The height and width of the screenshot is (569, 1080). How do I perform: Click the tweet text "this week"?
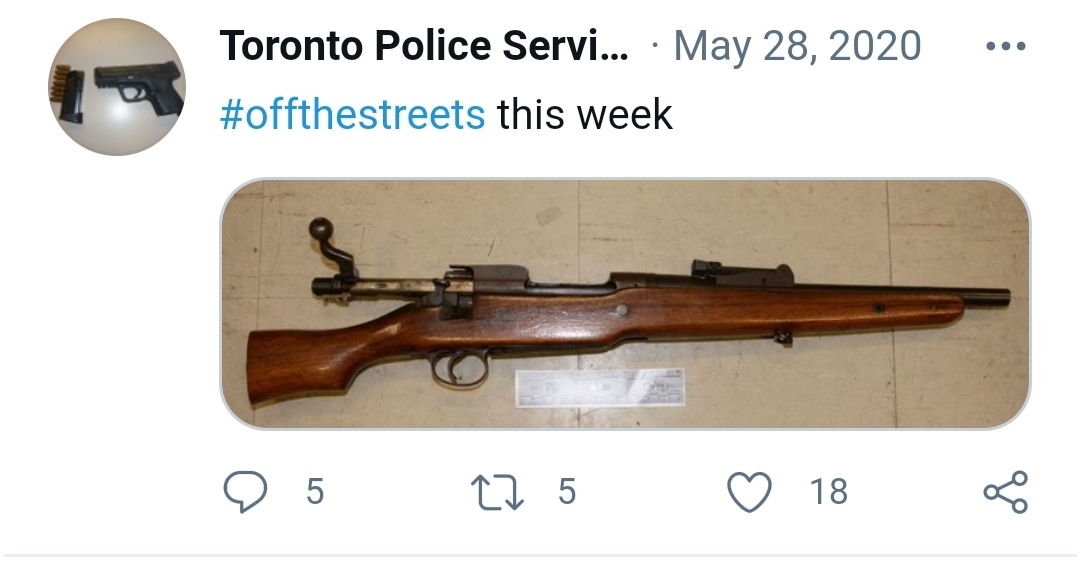coord(585,114)
